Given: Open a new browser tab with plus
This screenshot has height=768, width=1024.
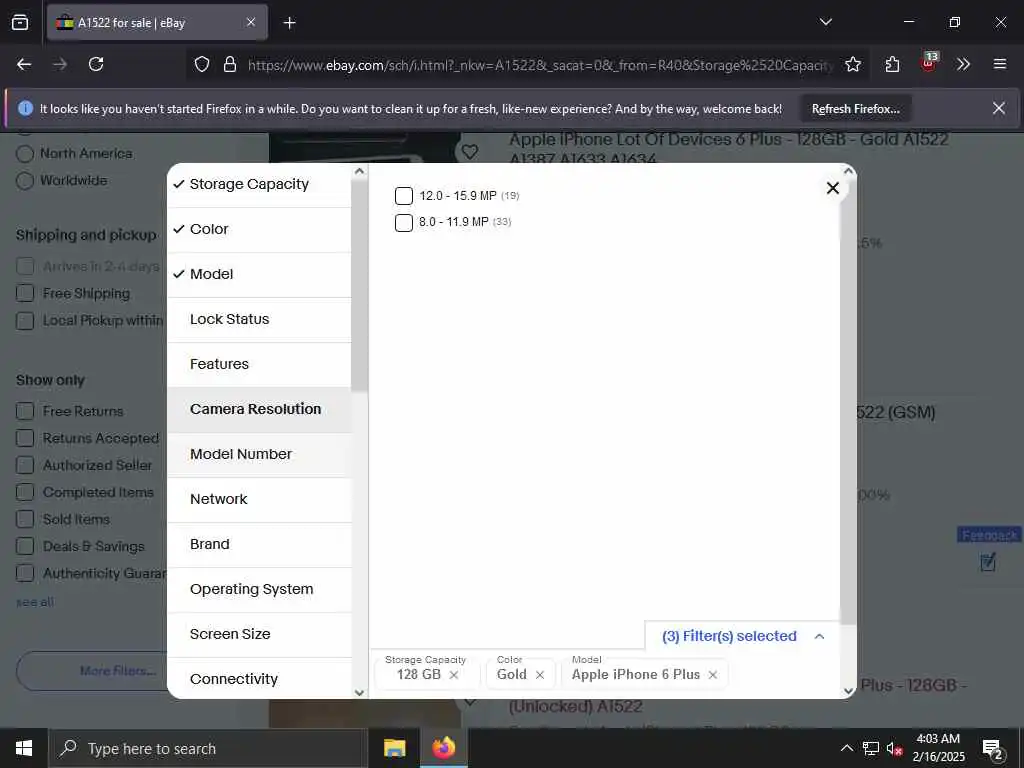Looking at the screenshot, I should (289, 23).
